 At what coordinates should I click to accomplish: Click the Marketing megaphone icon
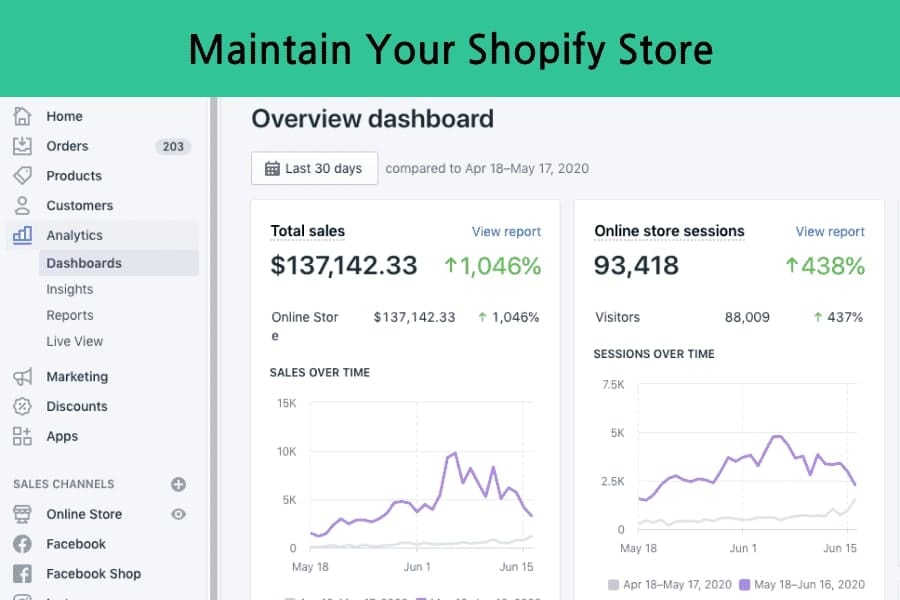point(22,377)
